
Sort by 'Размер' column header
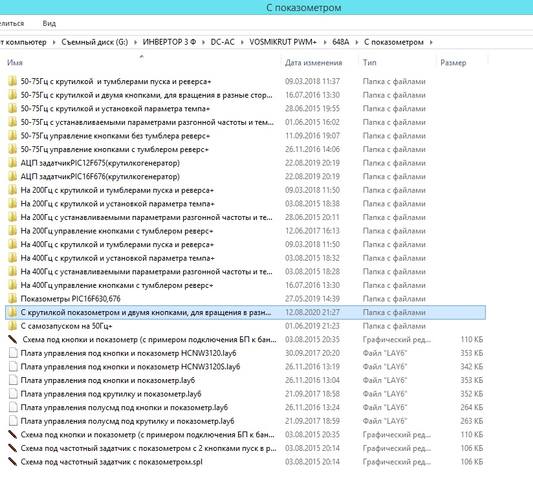[x=453, y=63]
